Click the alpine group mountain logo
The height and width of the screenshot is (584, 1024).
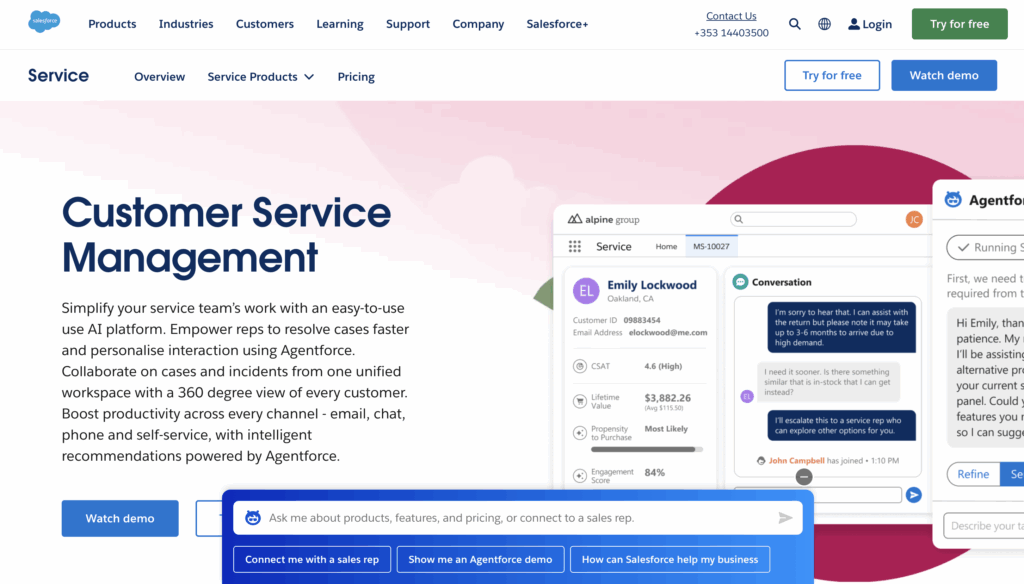pos(574,219)
